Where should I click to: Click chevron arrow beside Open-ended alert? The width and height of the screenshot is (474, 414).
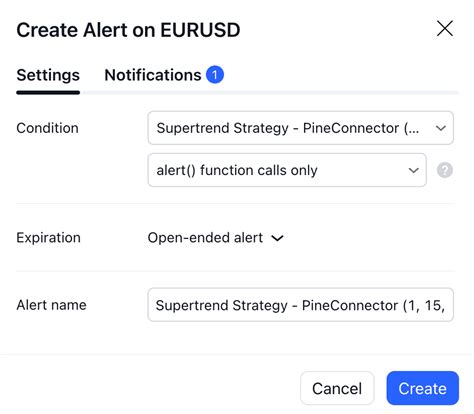pos(277,238)
